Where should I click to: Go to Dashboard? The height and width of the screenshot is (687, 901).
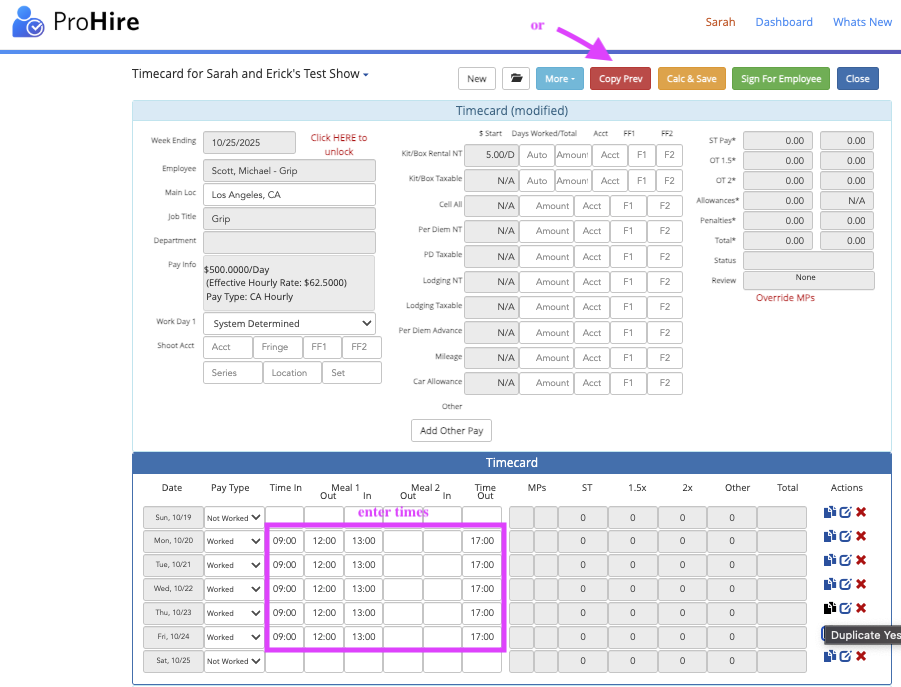(784, 22)
